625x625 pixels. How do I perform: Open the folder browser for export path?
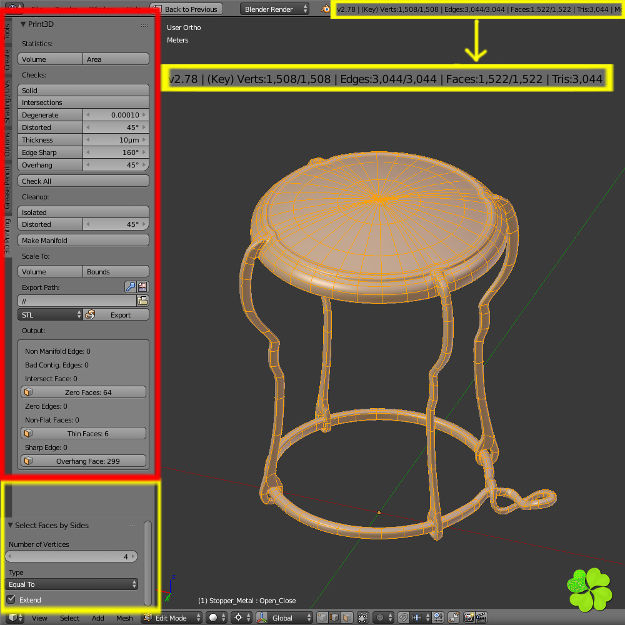[x=143, y=300]
